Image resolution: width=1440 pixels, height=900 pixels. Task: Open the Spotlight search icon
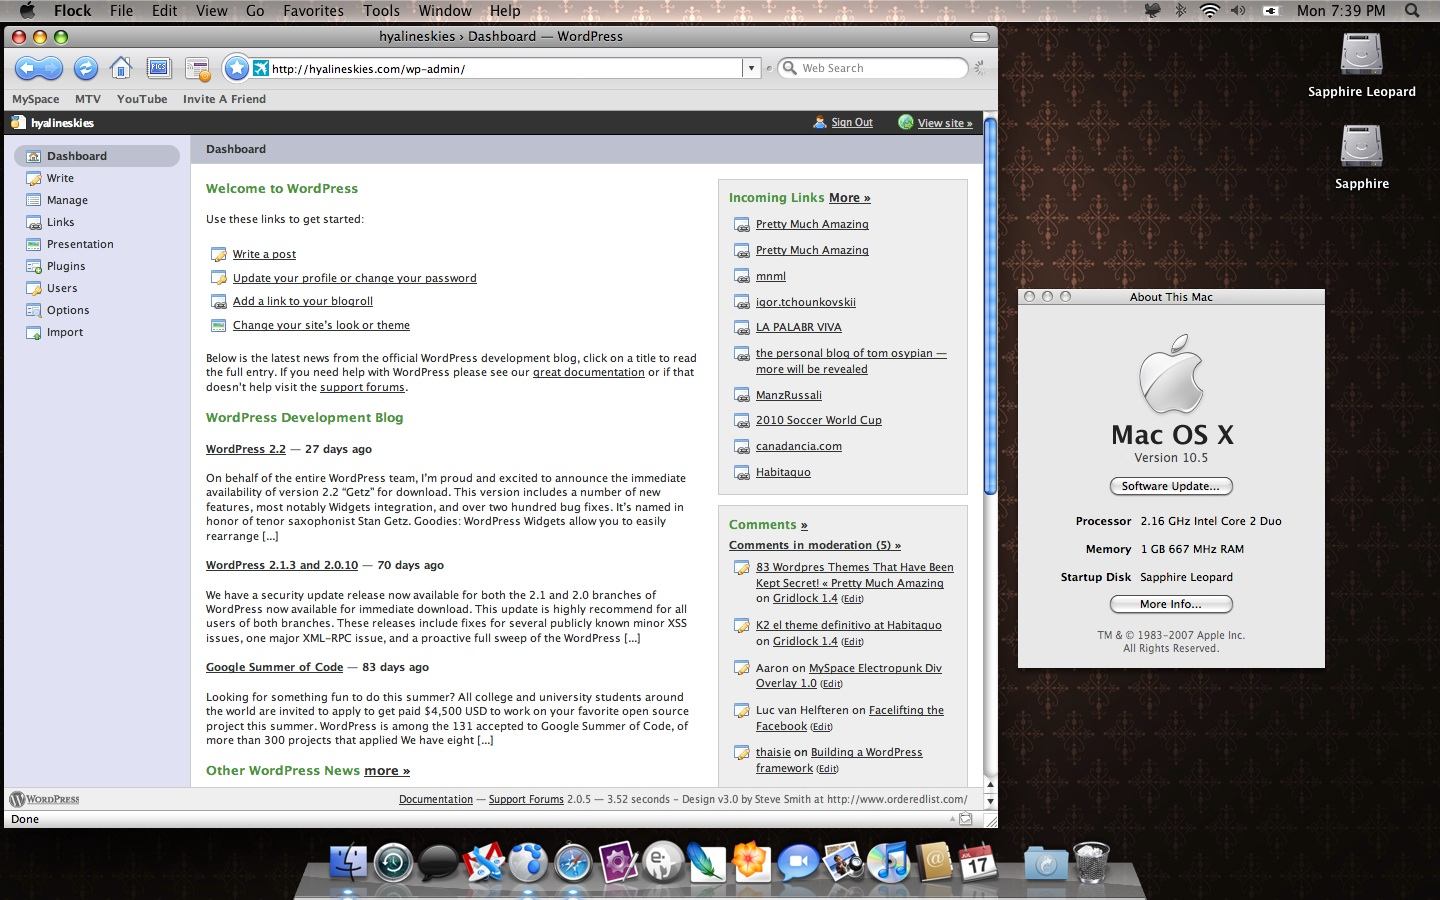(1412, 10)
